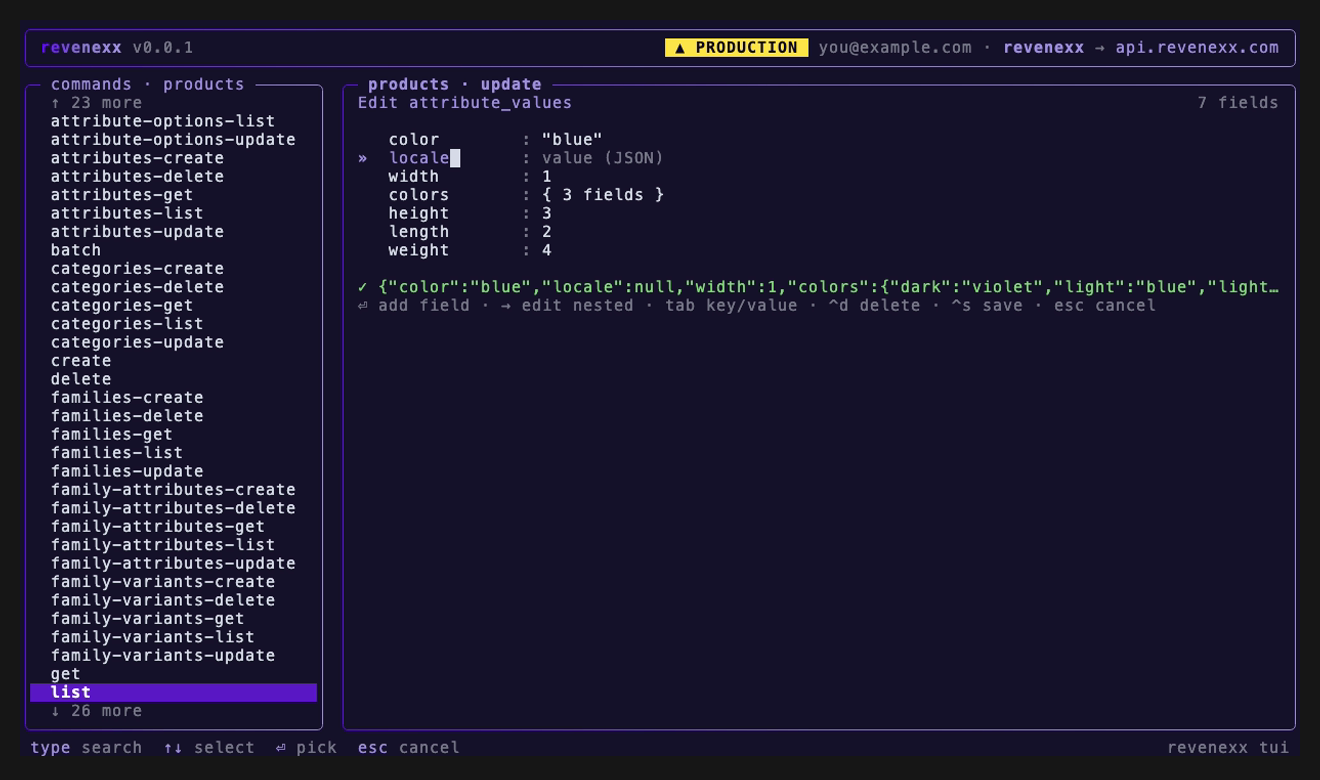1320x780 pixels.
Task: Click the 7 fields counter
Action: coord(1238,103)
